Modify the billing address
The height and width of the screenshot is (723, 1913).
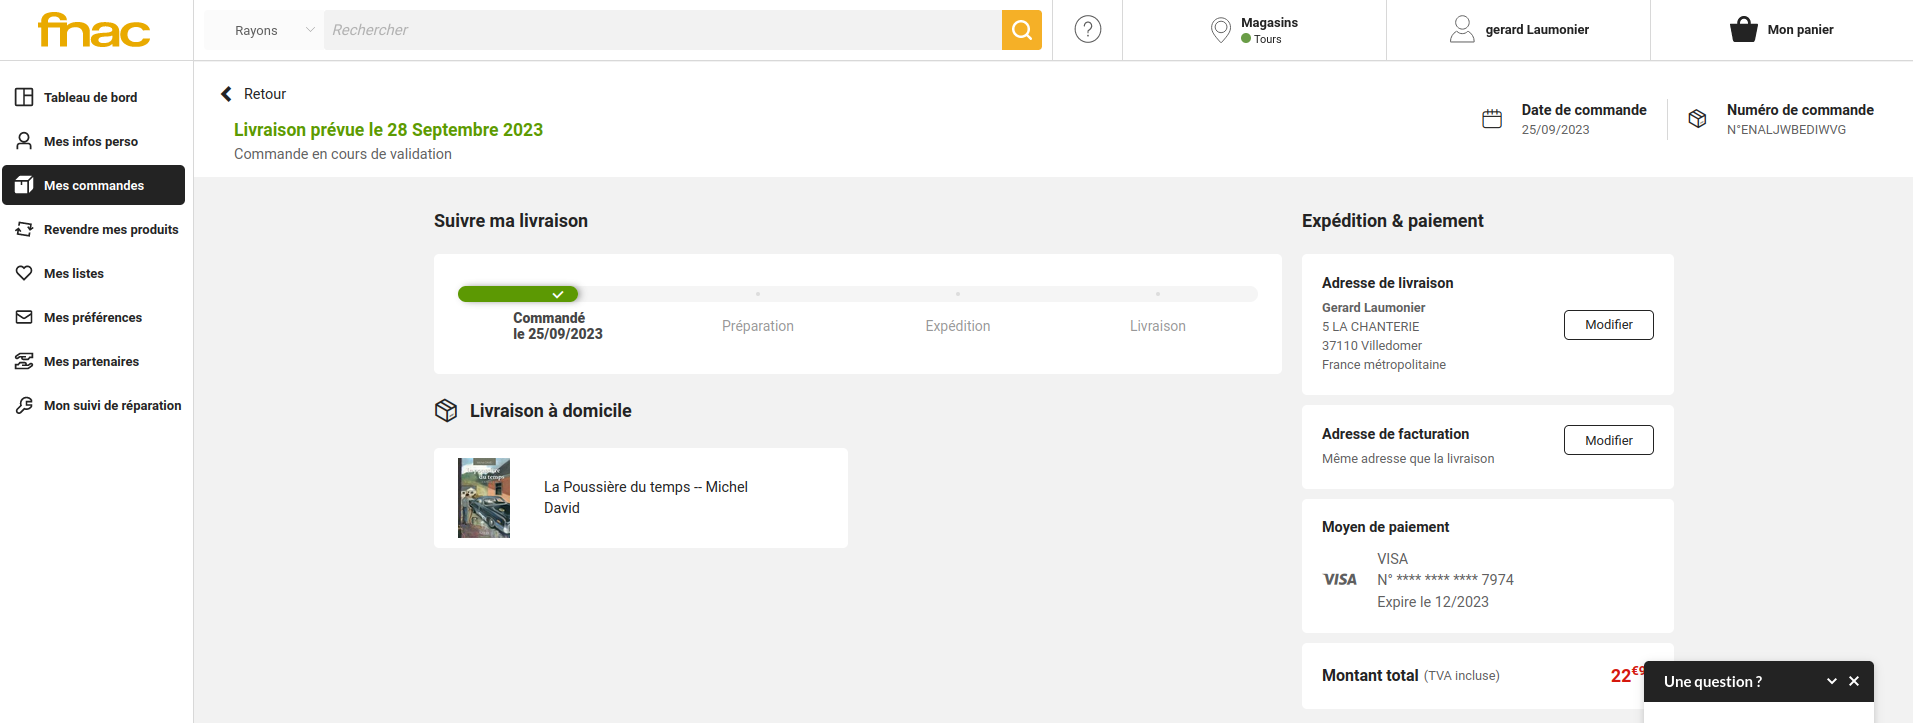click(x=1608, y=440)
